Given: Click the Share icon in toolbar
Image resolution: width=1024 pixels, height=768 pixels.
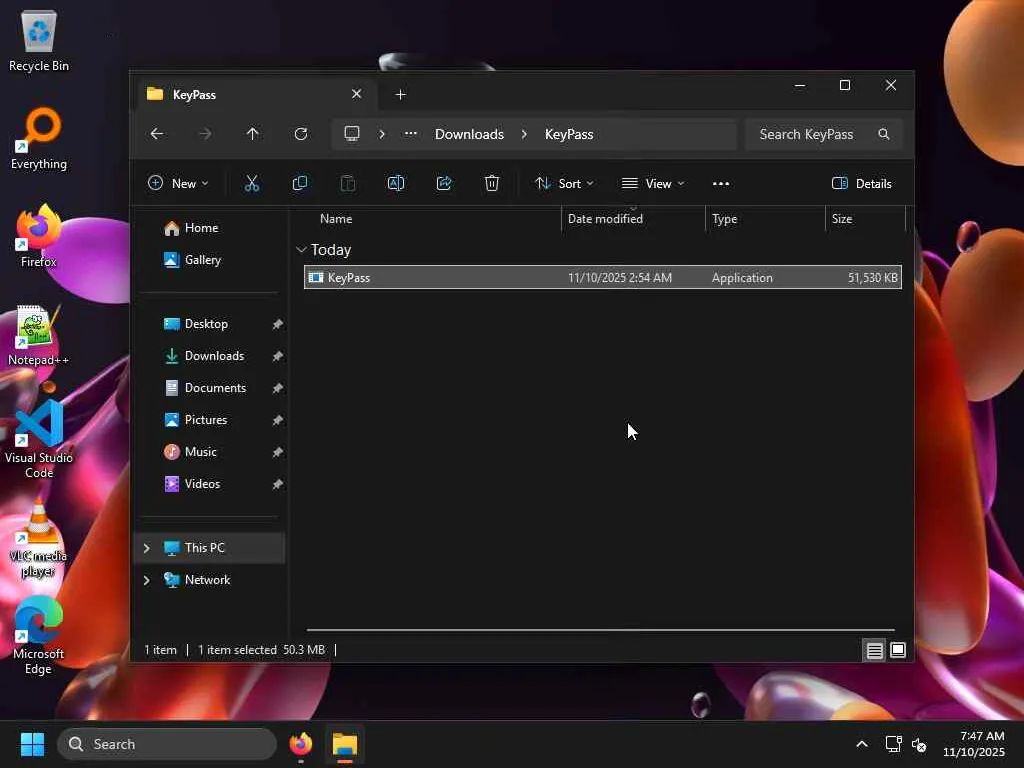Looking at the screenshot, I should tap(444, 184).
